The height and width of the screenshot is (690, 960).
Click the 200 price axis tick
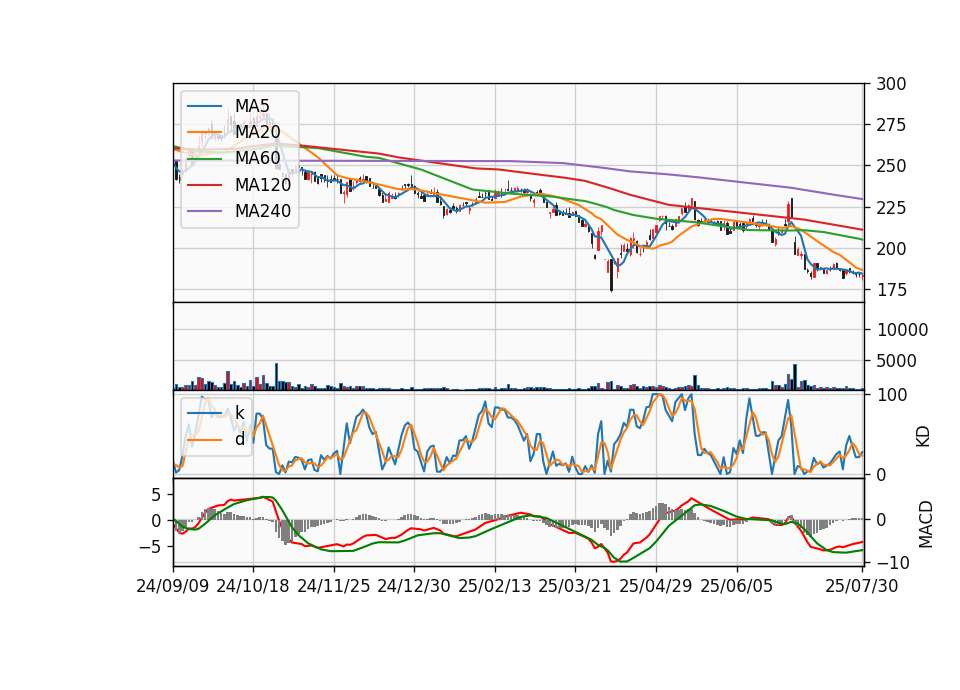point(891,249)
